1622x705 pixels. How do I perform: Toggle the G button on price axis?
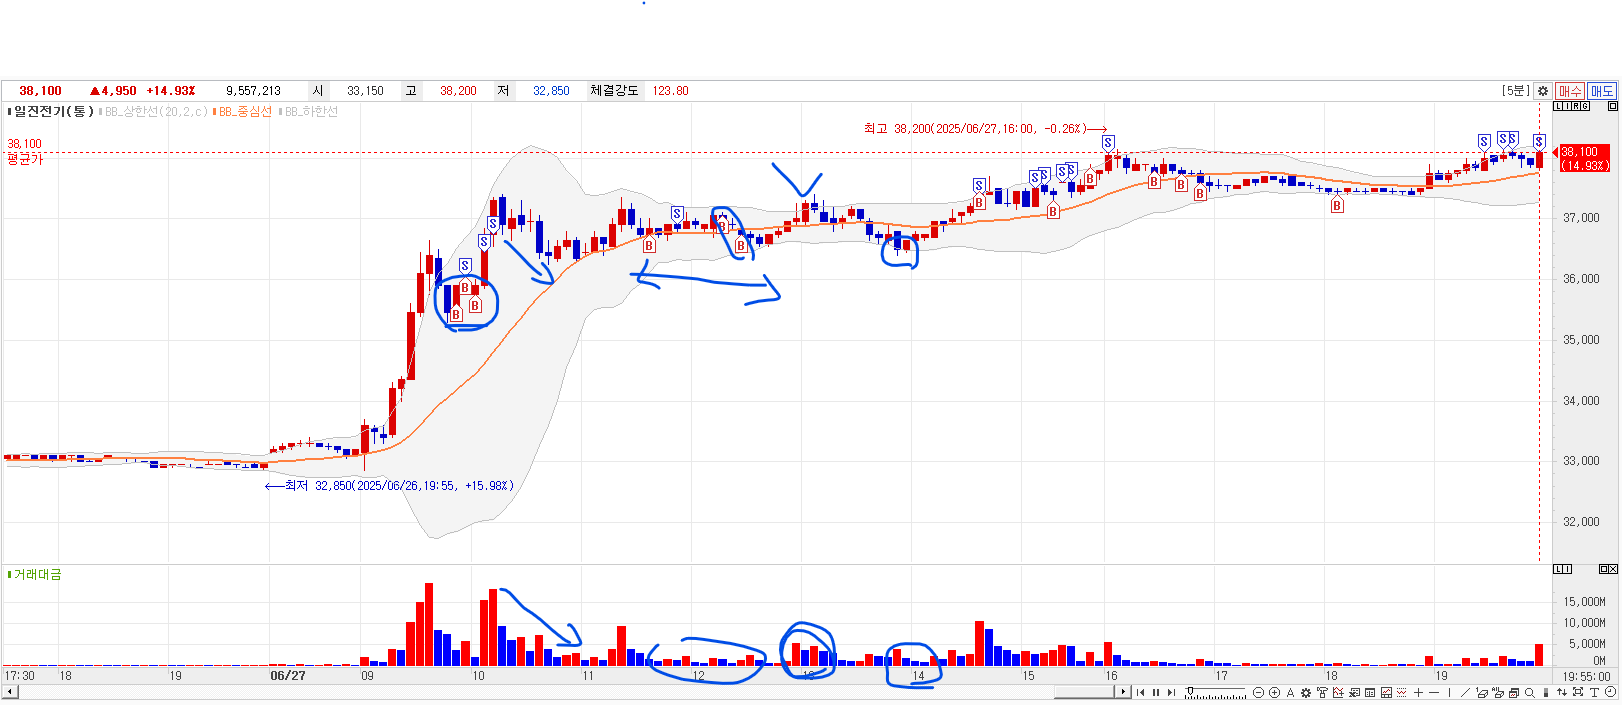[x=1585, y=106]
